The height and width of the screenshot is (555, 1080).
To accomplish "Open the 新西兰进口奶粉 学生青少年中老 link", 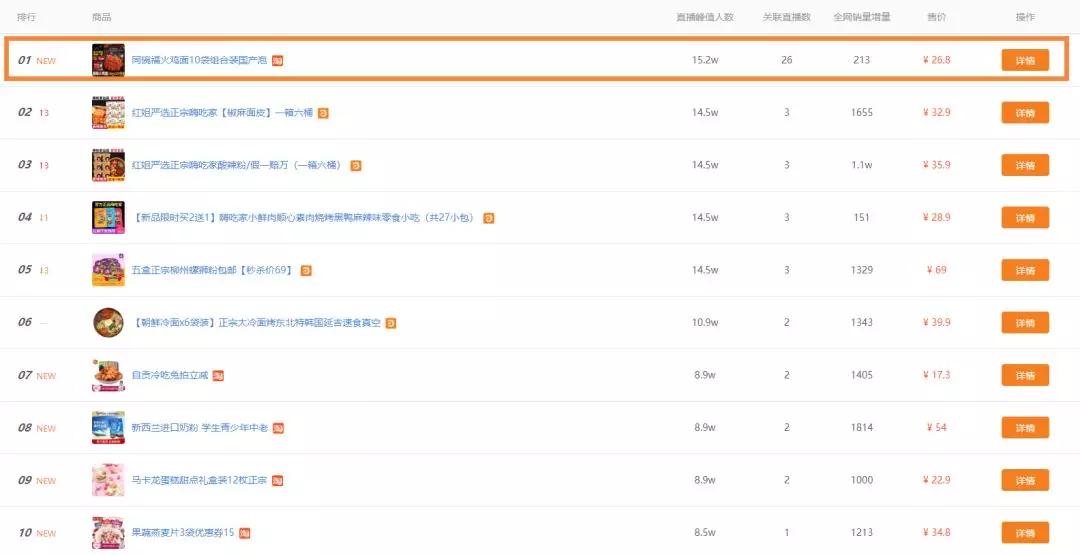I will [x=200, y=428].
